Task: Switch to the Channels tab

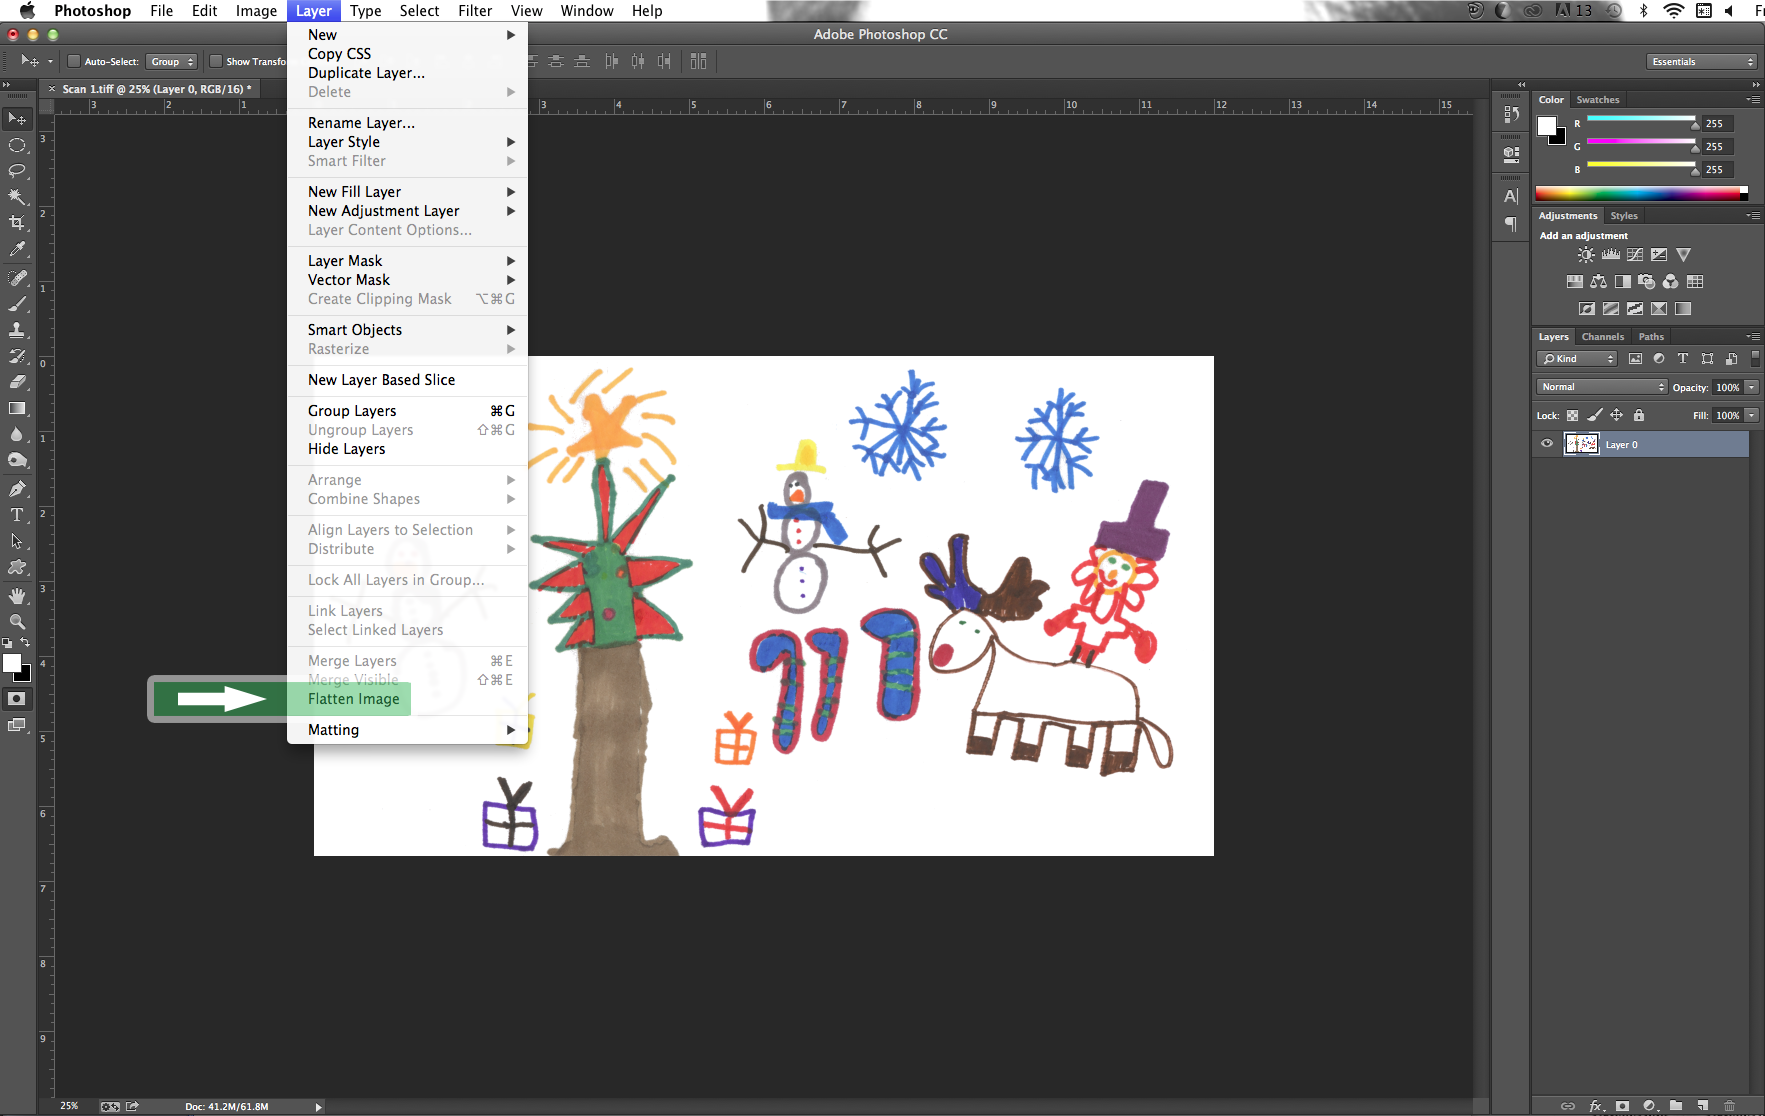Action: [x=1602, y=337]
